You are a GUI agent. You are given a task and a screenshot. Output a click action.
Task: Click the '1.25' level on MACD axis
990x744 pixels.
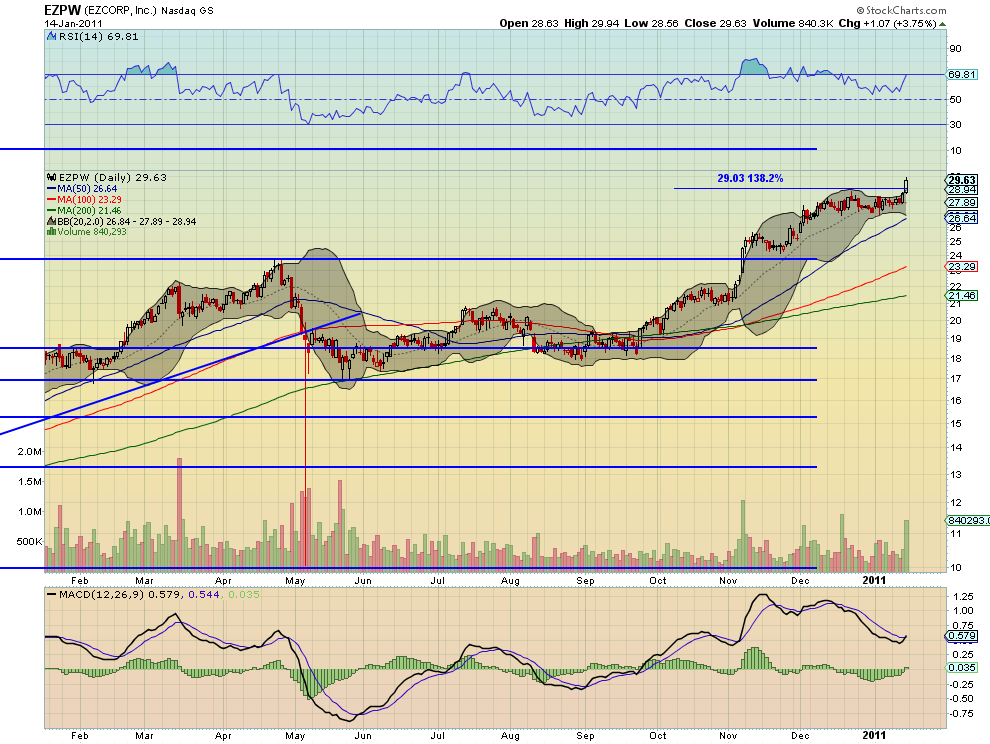(x=963, y=596)
